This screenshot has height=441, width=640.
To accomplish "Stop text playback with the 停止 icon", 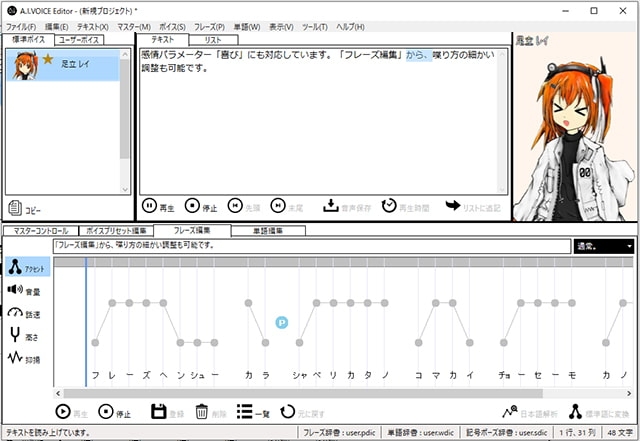I will tap(192, 205).
